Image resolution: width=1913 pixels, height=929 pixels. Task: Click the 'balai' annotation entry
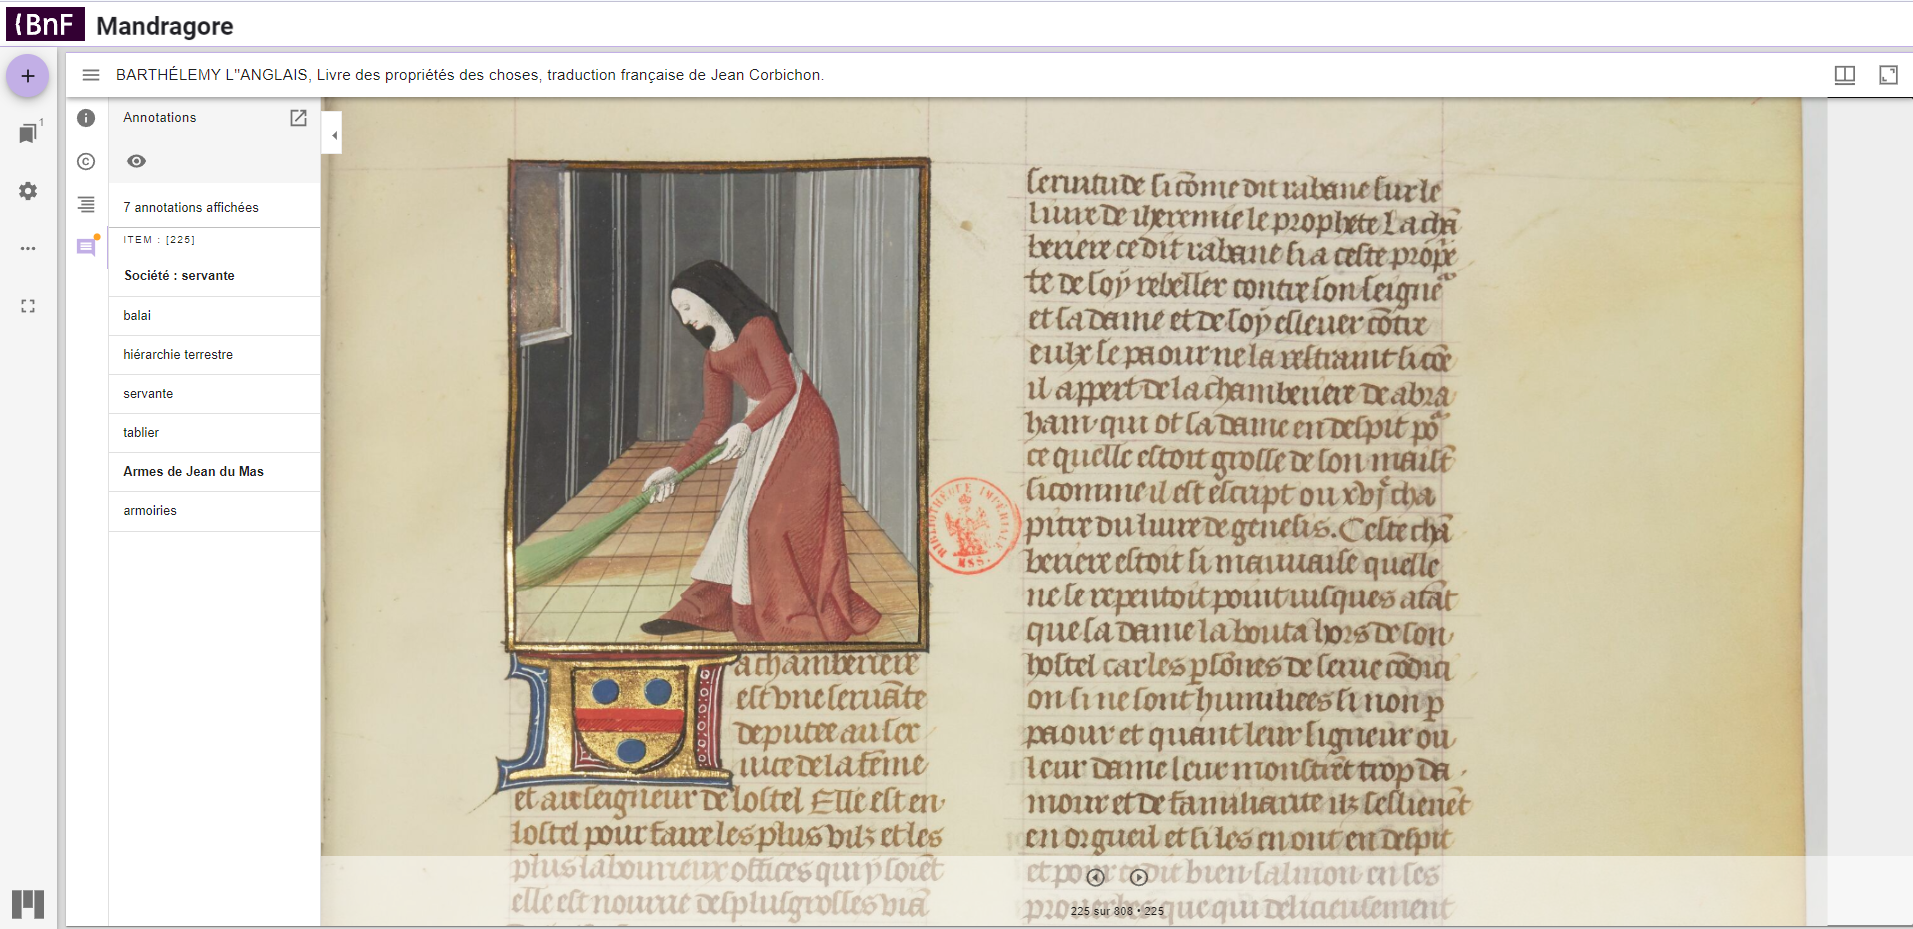point(137,315)
